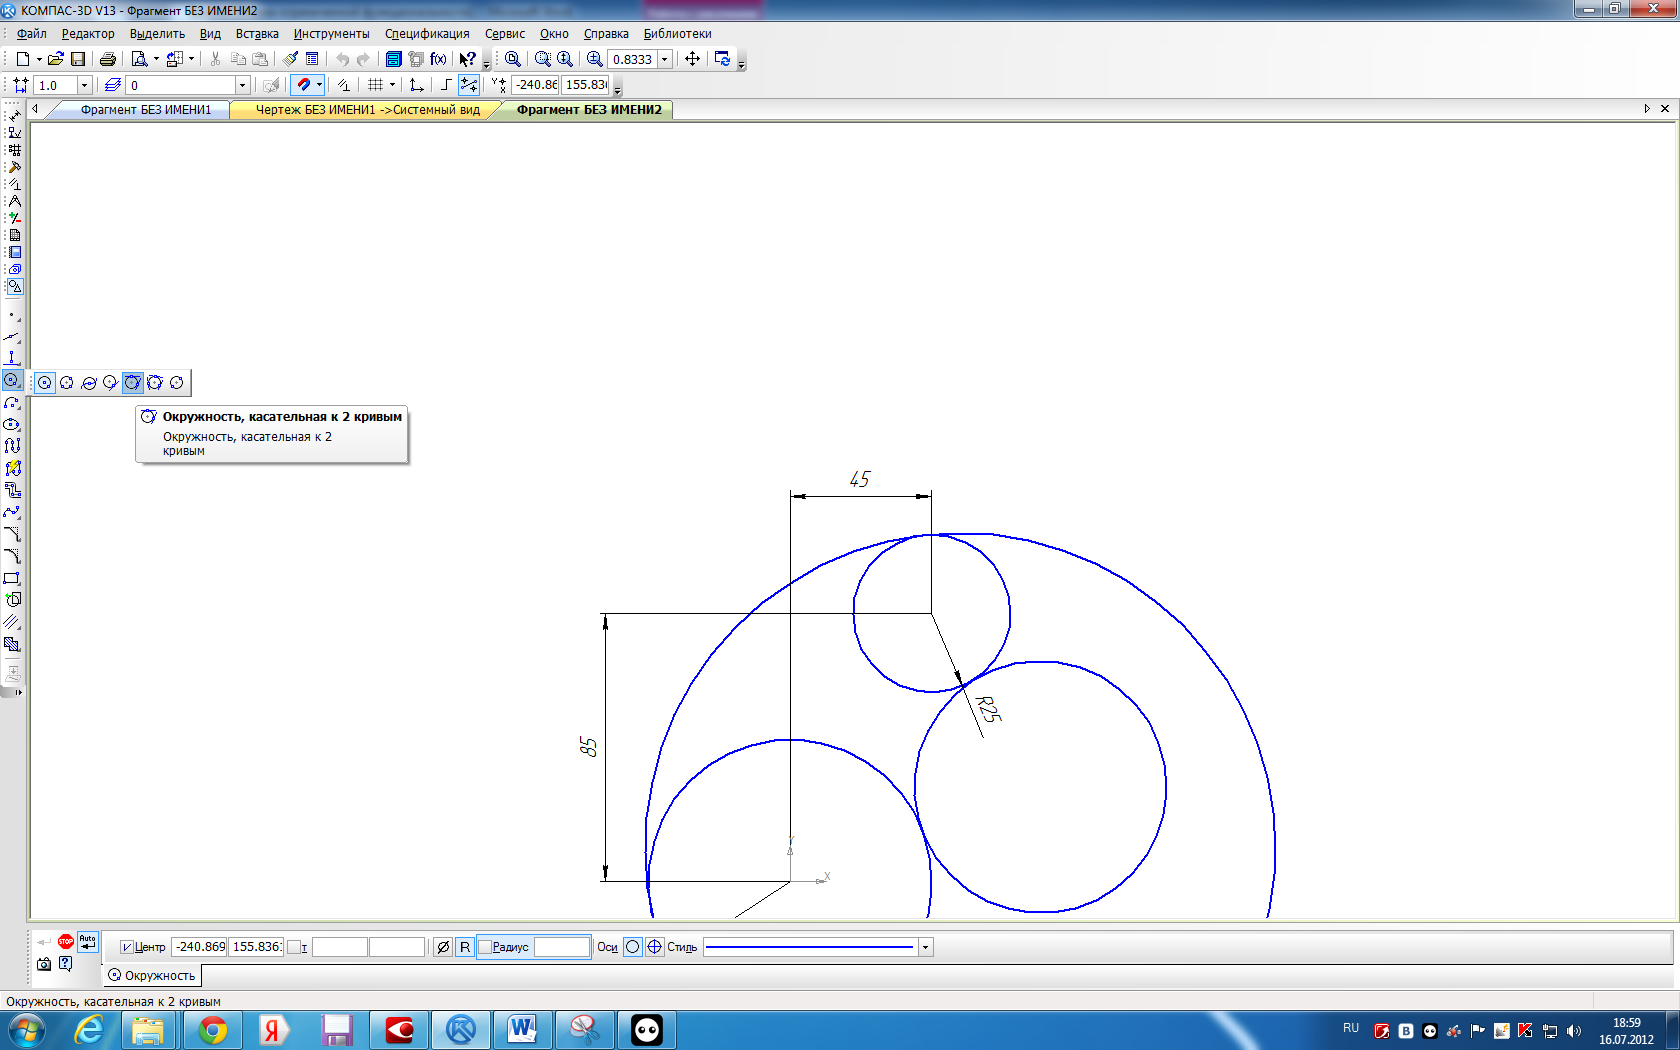This screenshot has height=1050, width=1680.
Task: Click the red STOP command button
Action: (x=66, y=941)
